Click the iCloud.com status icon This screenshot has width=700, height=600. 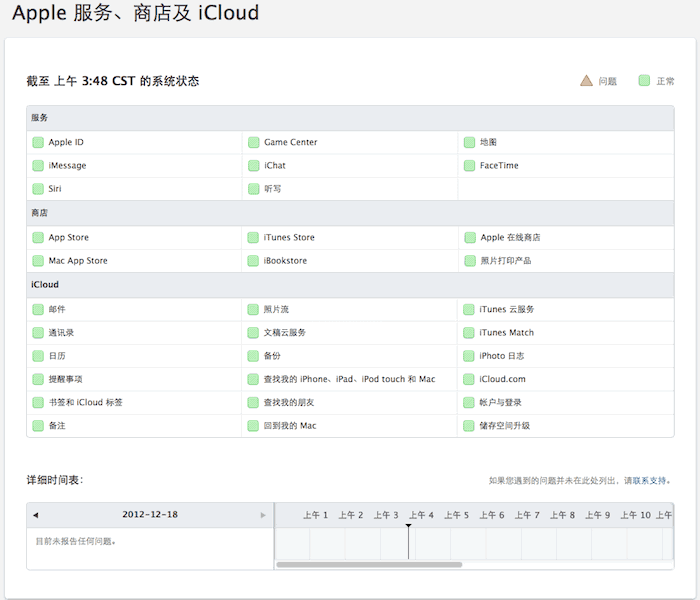pos(468,379)
